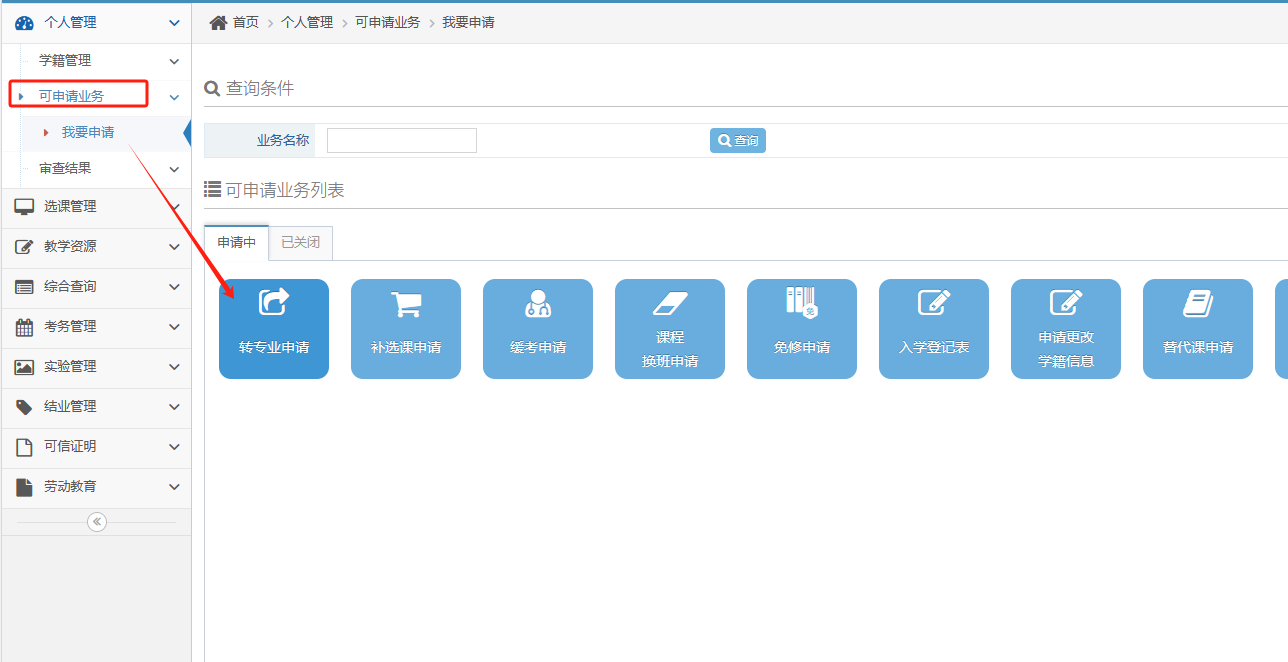The height and width of the screenshot is (662, 1288).
Task: Expand the 选课管理 menu
Action: [95, 207]
